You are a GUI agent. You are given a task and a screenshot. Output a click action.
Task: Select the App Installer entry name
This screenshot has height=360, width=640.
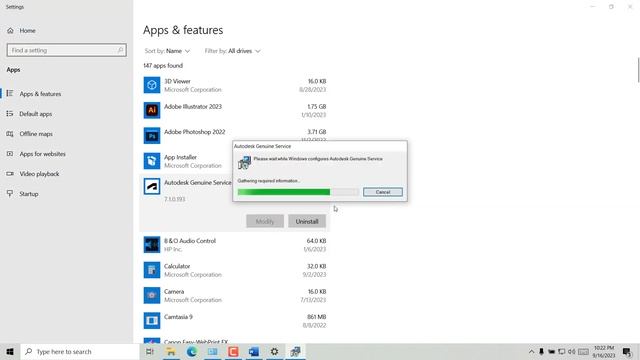[180, 157]
